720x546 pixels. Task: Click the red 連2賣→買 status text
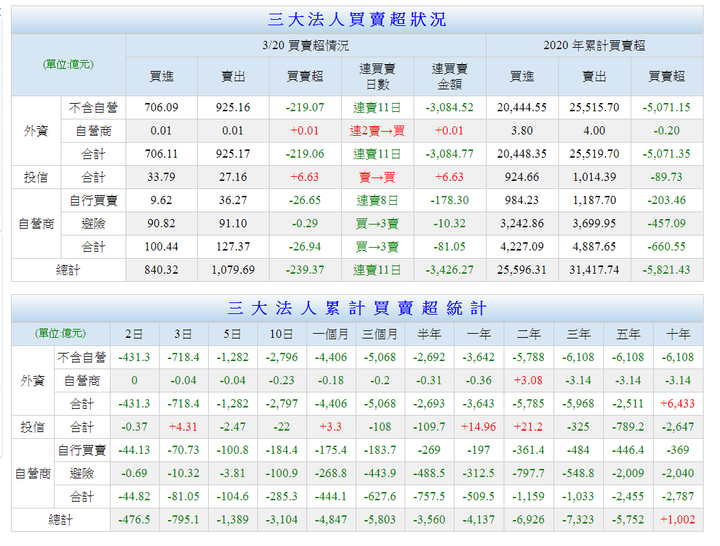point(377,131)
